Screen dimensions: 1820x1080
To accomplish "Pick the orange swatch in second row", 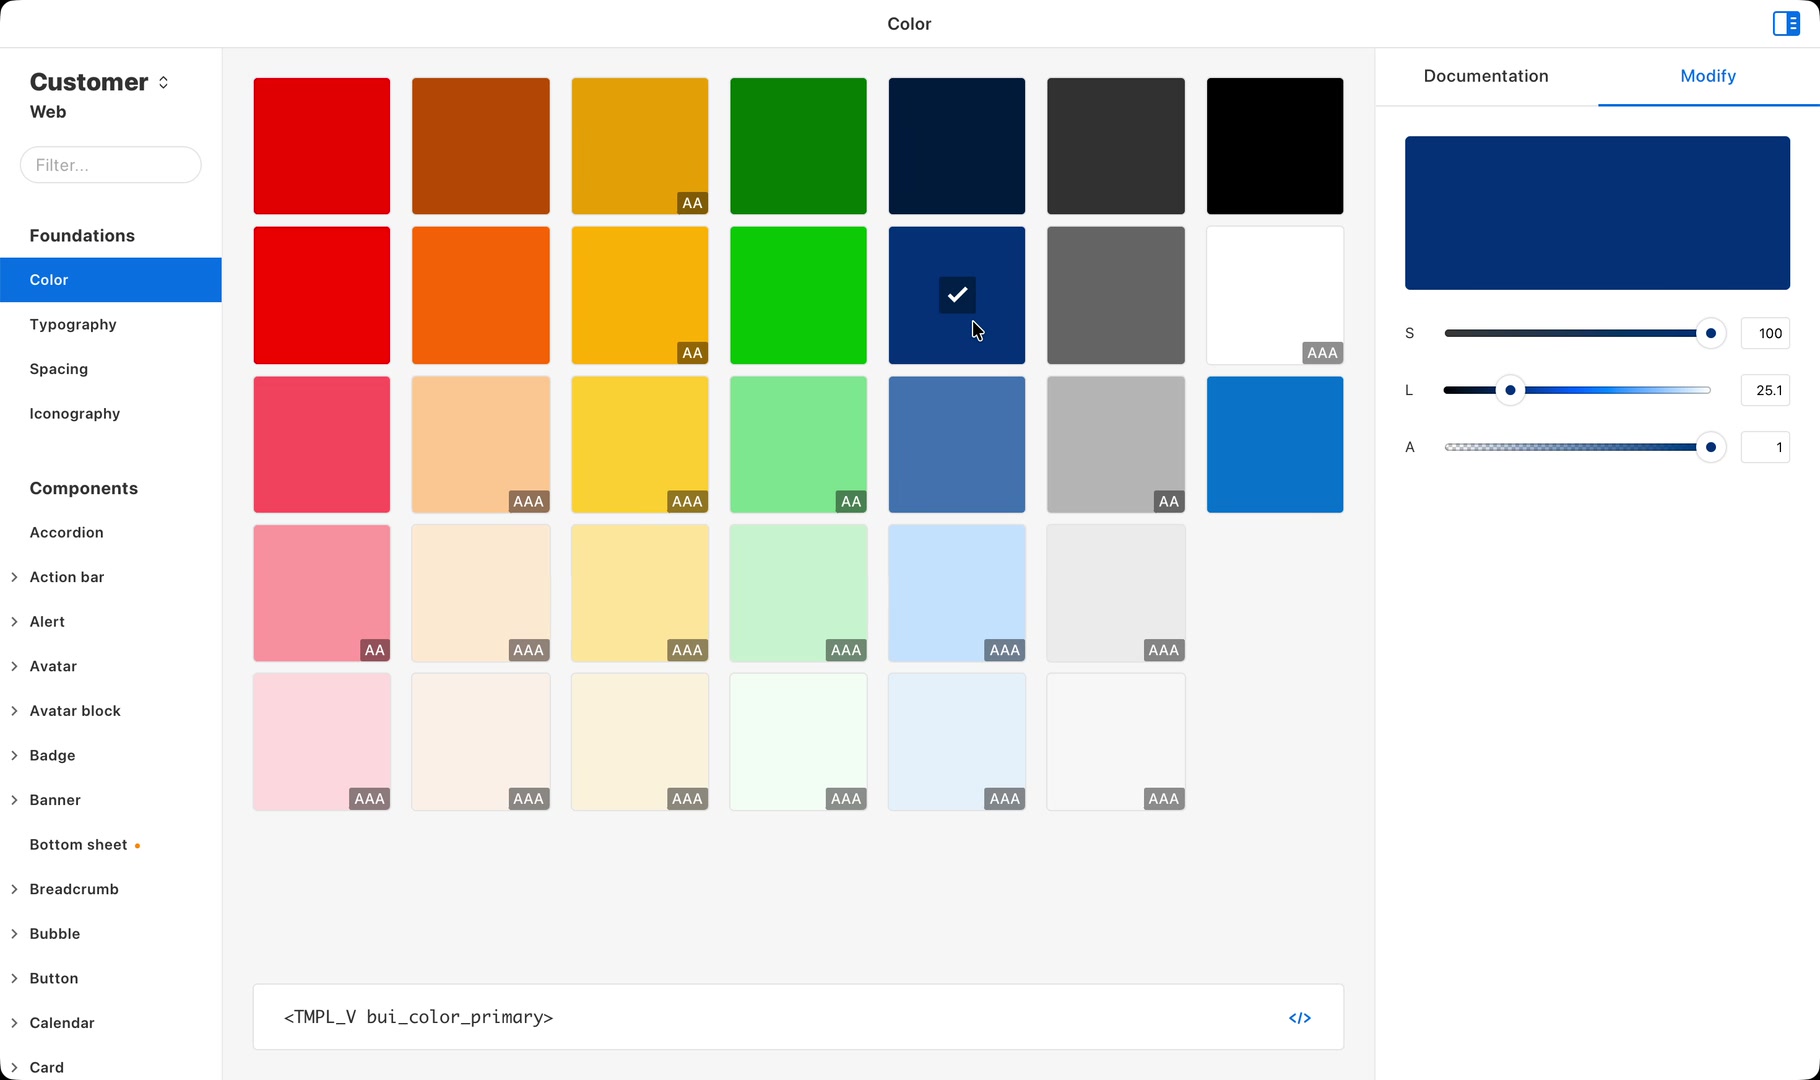I will coord(481,295).
